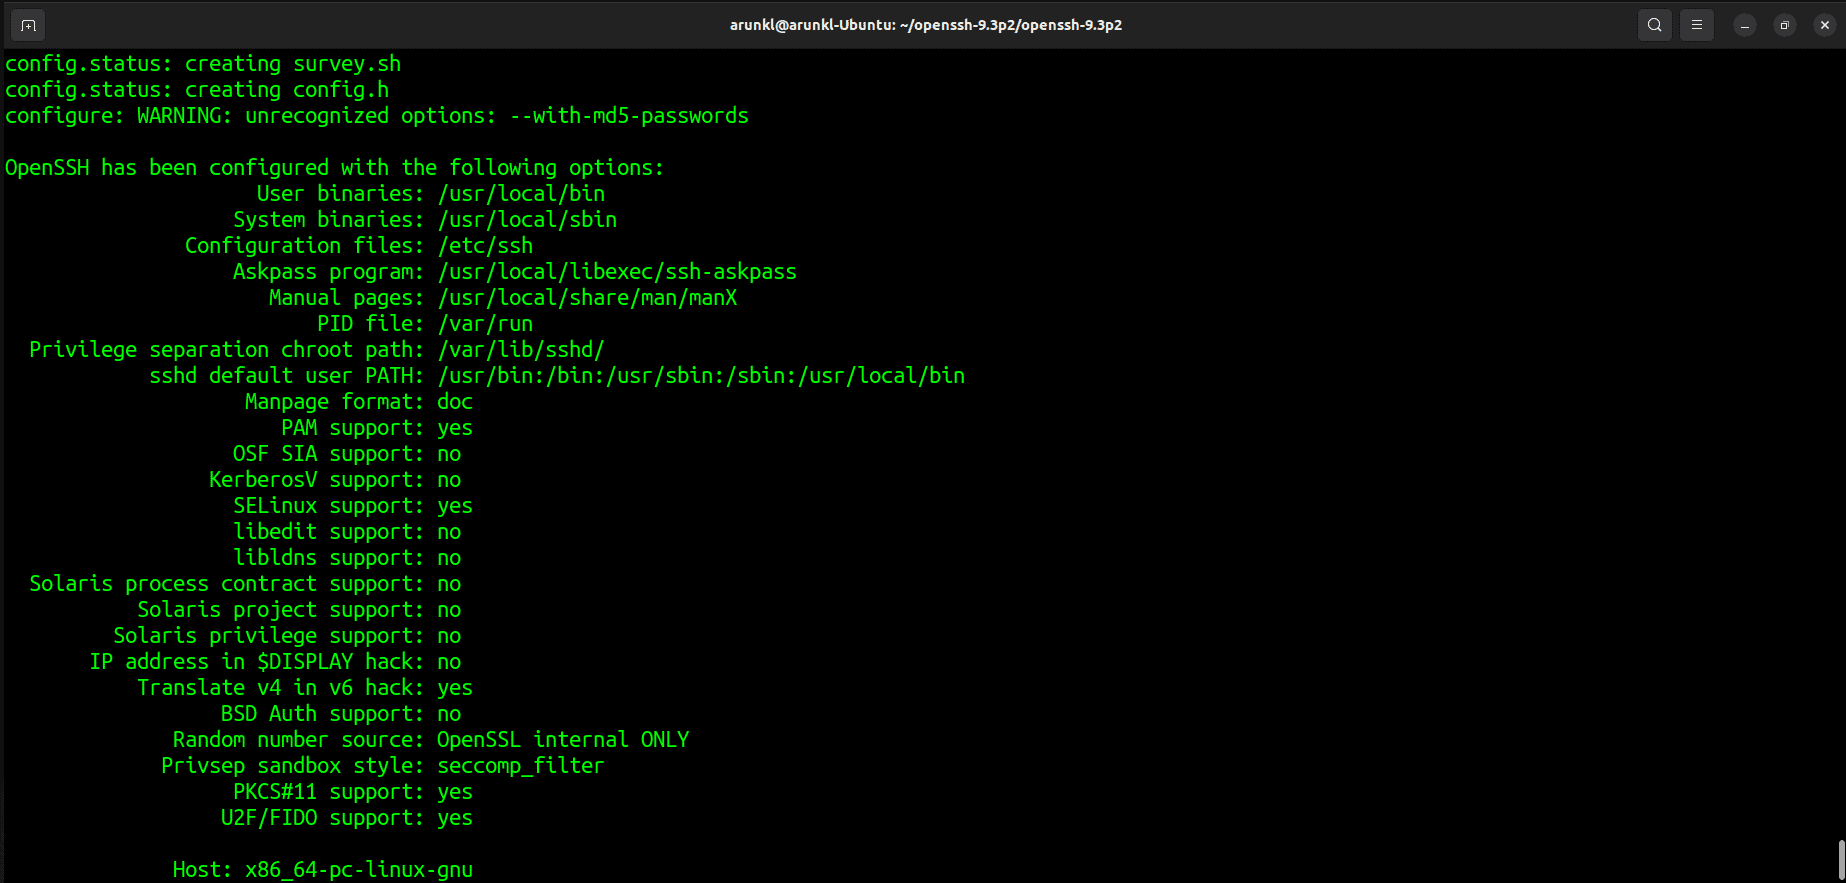The height and width of the screenshot is (883, 1846).
Task: Click the terminal scrollbar thumb
Action: 1841,859
